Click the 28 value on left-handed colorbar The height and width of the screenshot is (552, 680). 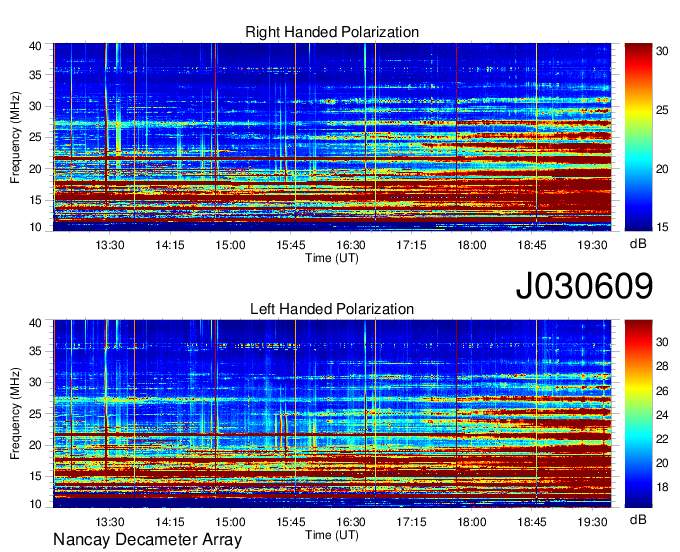662,366
